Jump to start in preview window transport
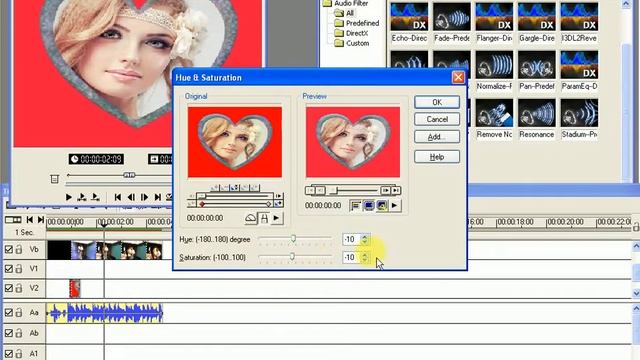640x360 pixels. pyautogui.click(x=118, y=198)
